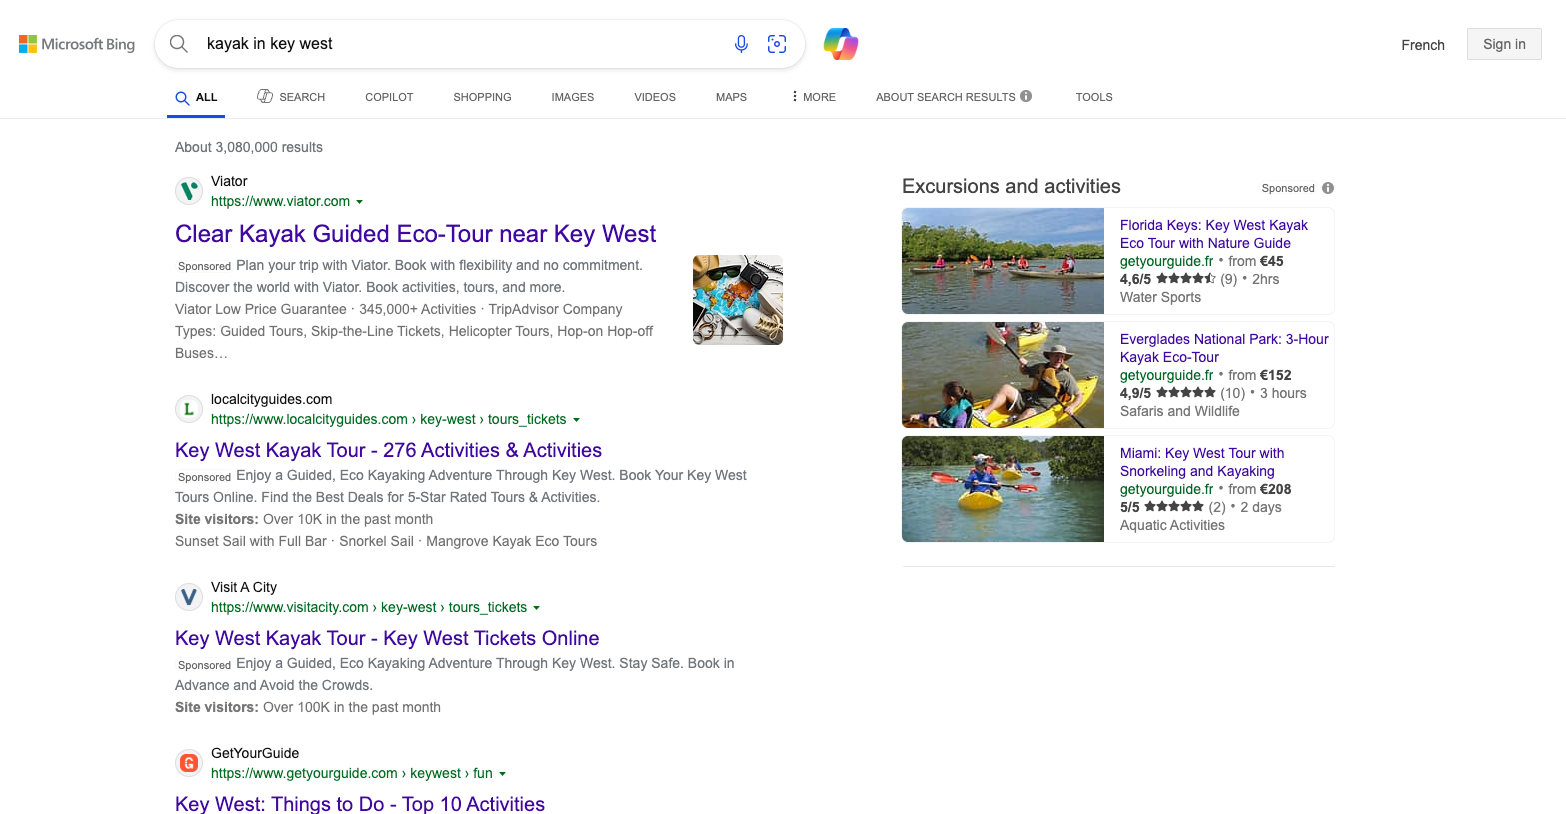Expand the getyourguide.com URL dropdown arrow

(x=502, y=774)
